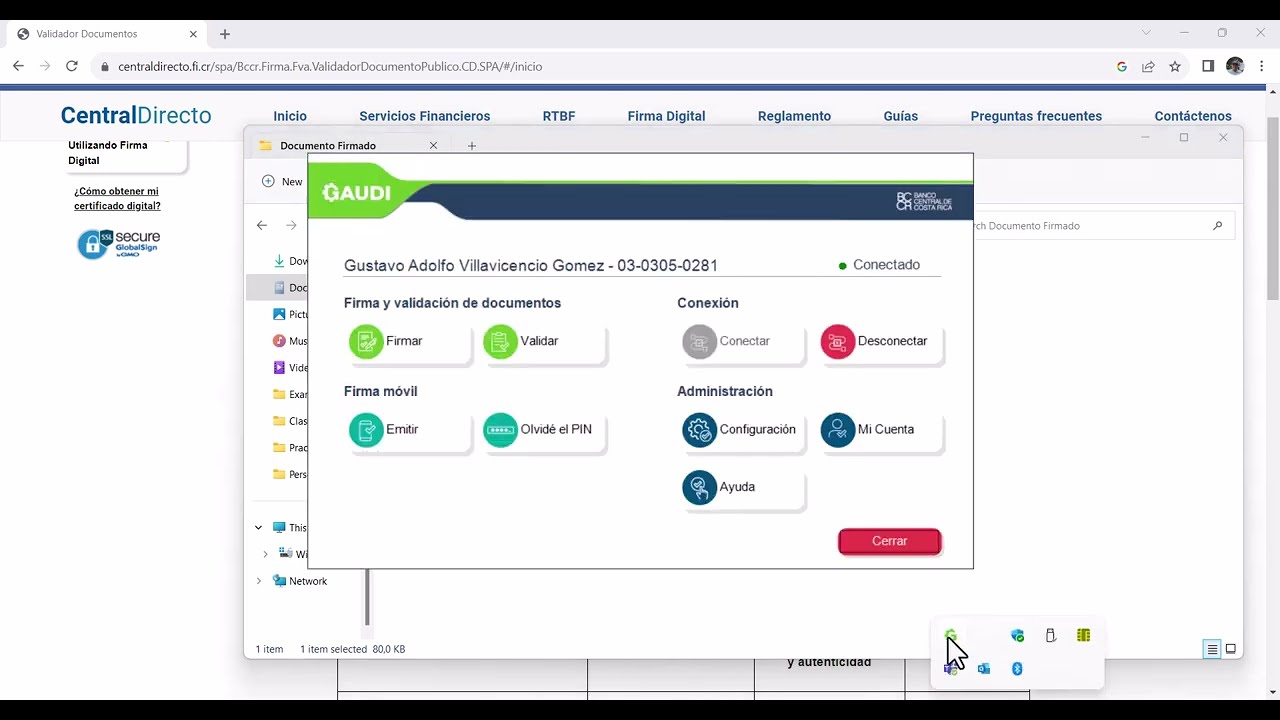Select the Olvidé el PIN option
1280x720 pixels.
543,430
